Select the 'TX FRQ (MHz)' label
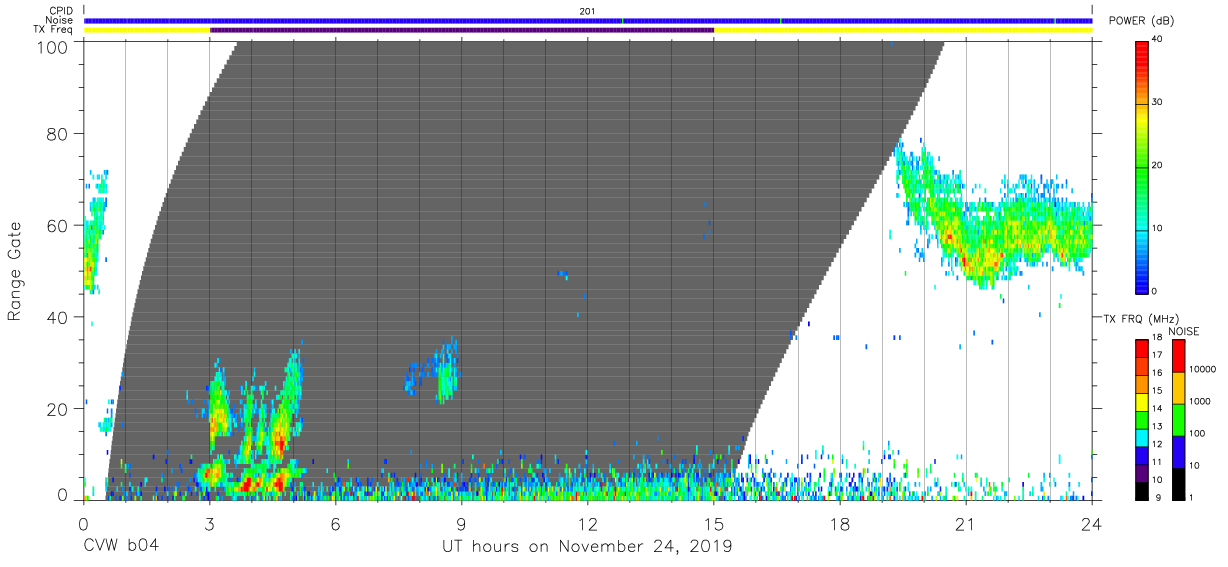Viewport: 1228px width, 567px height. [1139, 319]
